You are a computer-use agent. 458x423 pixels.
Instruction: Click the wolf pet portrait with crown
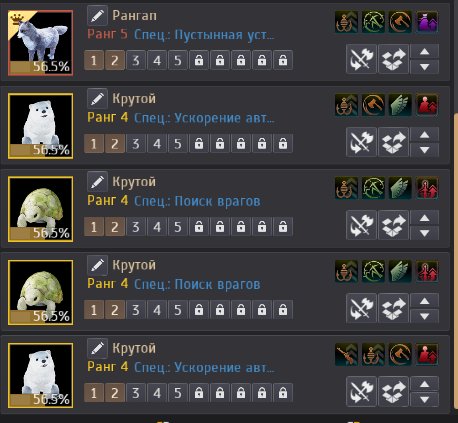40,43
